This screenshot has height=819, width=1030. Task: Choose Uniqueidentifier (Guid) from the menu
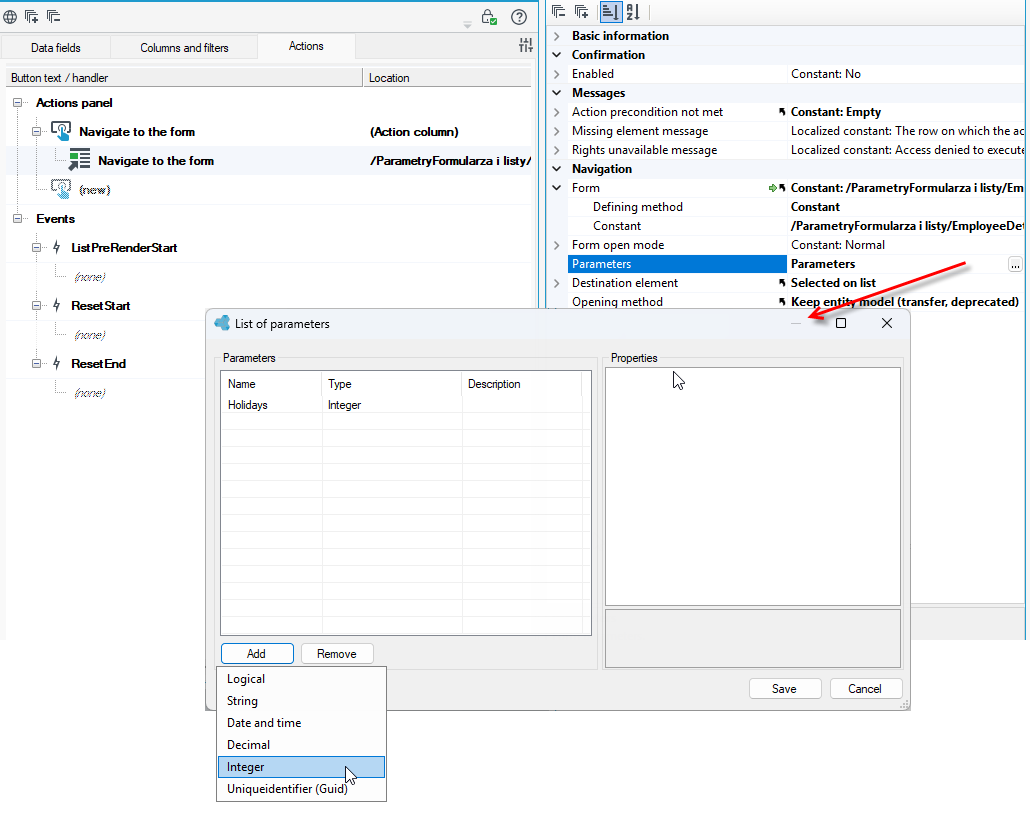301,789
